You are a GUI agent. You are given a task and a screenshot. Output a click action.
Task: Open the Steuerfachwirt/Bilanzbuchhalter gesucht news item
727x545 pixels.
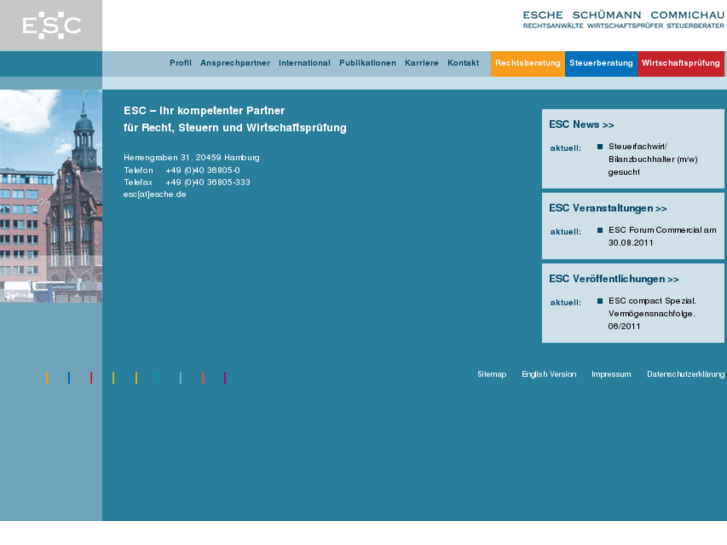click(x=653, y=159)
